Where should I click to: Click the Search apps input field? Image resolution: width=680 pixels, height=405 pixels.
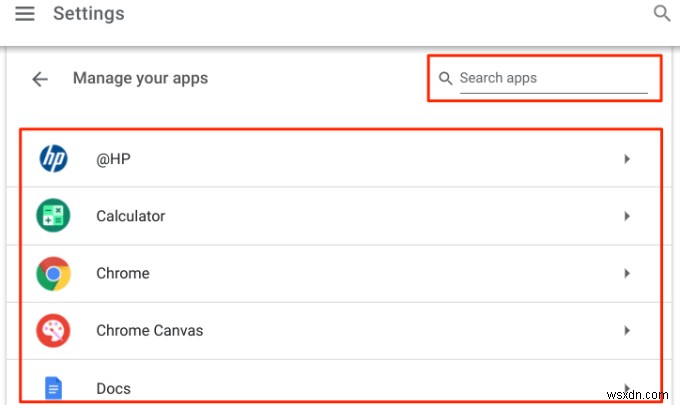click(553, 78)
